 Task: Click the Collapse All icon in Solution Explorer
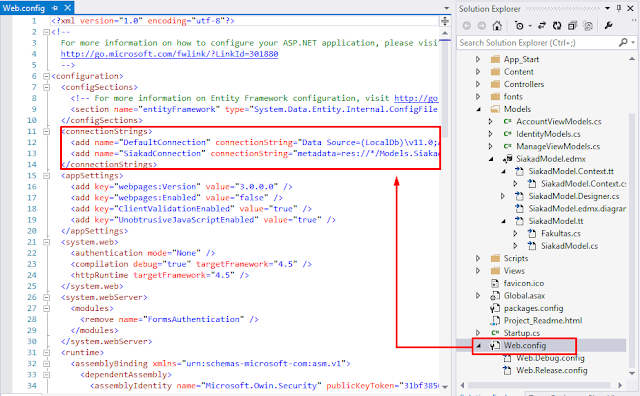coord(572,26)
